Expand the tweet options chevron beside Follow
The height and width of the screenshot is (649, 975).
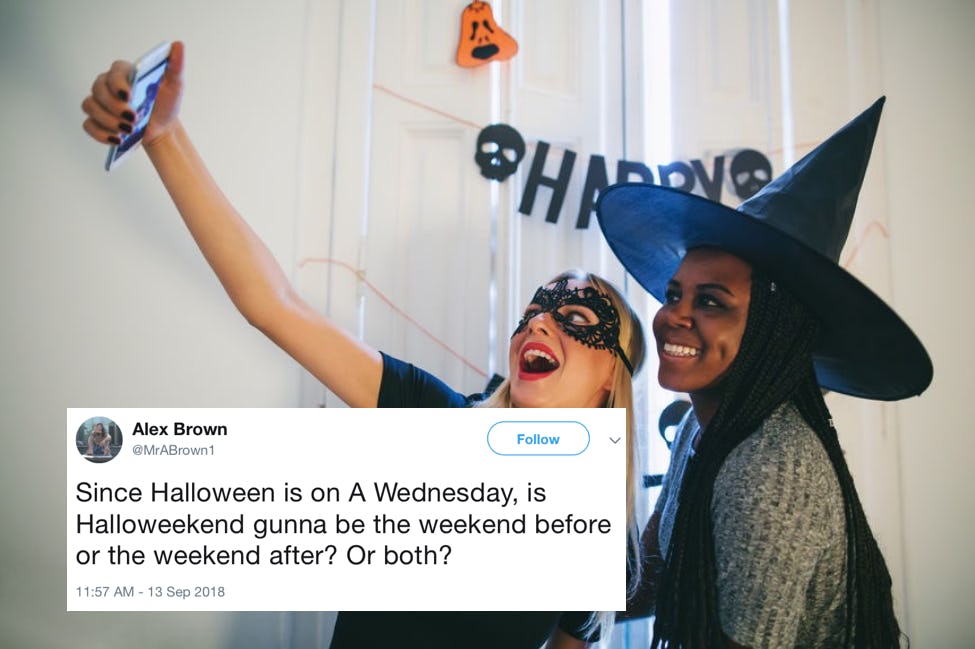pyautogui.click(x=615, y=440)
